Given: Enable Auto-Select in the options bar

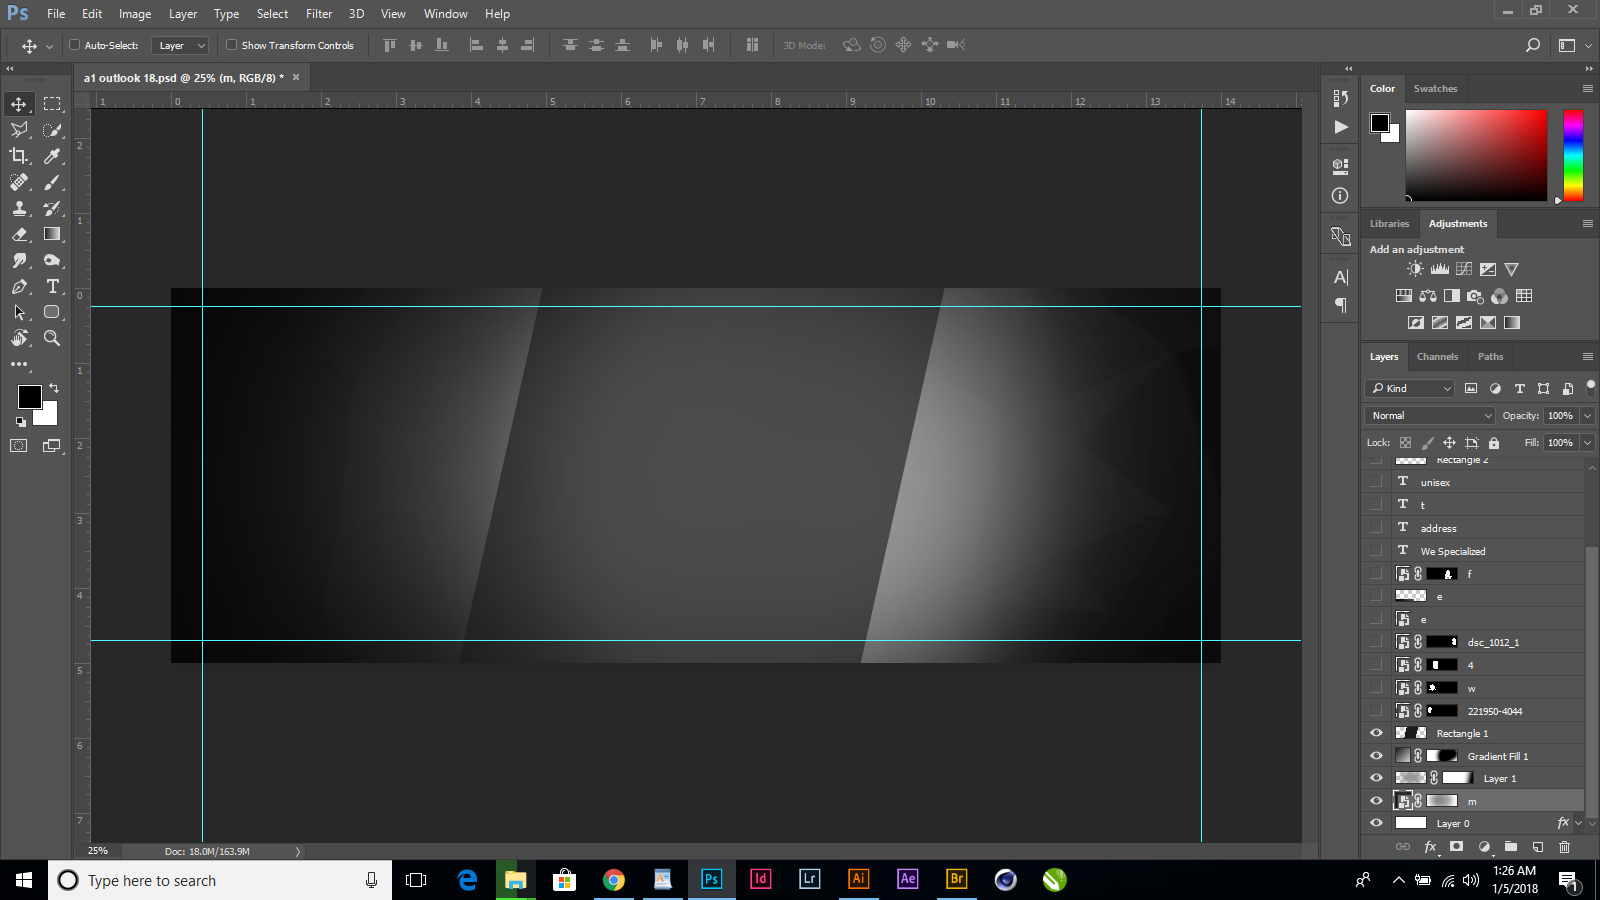Looking at the screenshot, I should (75, 45).
